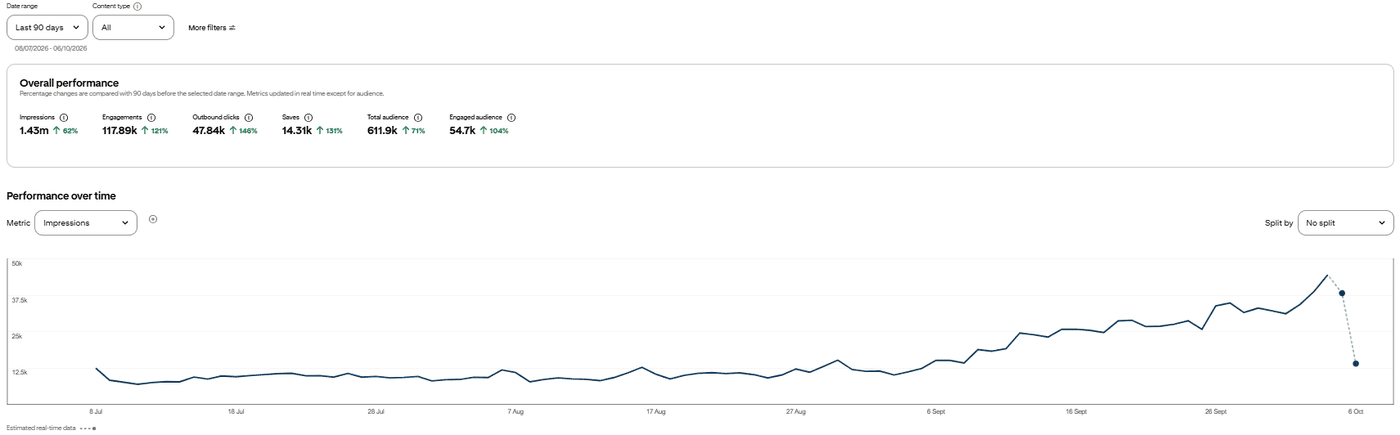Click the info icon next to Saves
This screenshot has height=435, width=1400.
click(x=308, y=117)
